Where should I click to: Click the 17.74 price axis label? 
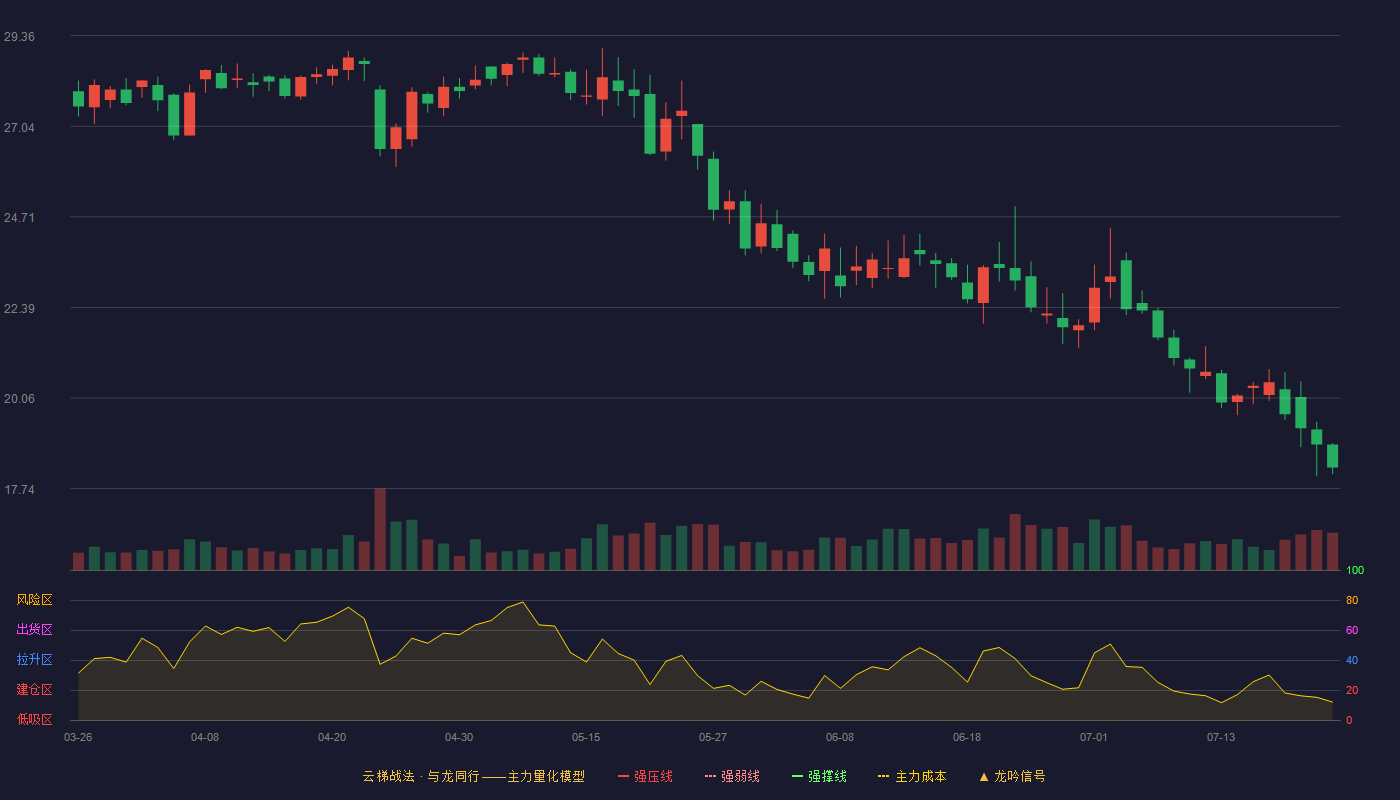coord(19,490)
